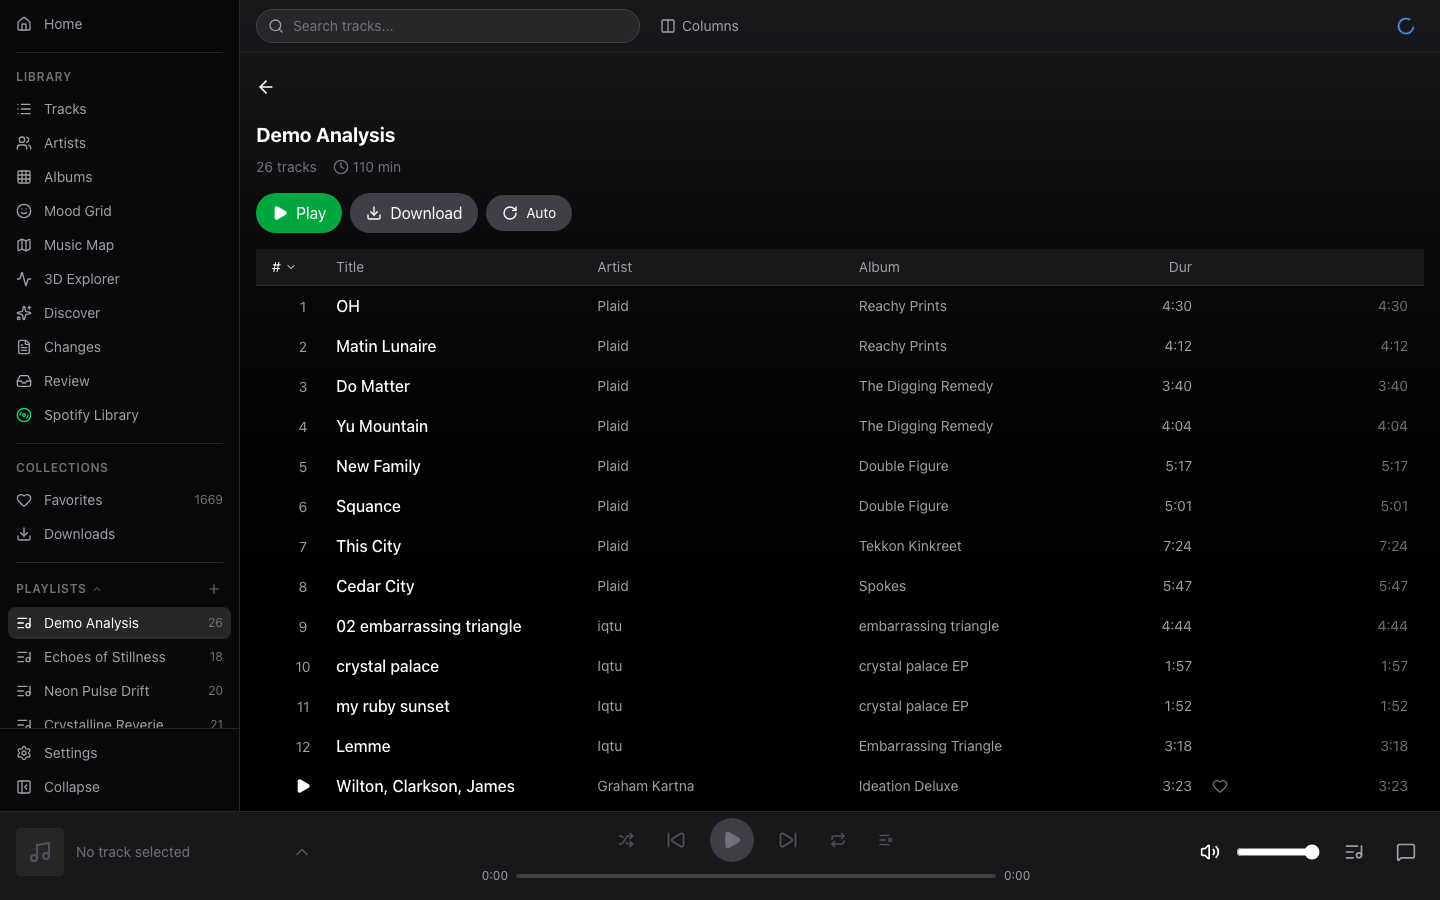Click the skip to previous track icon

click(676, 840)
